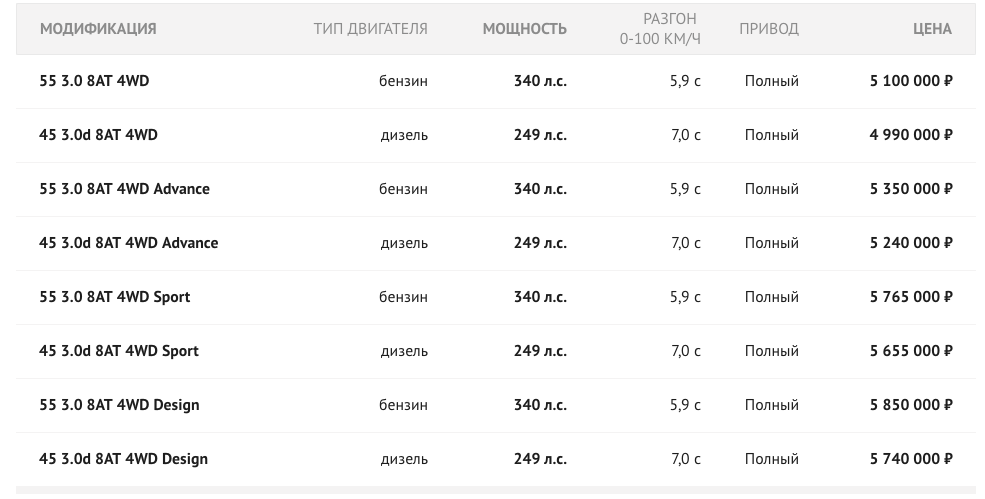Click the 5 765 000 ₽ price
This screenshot has height=499, width=985.
pos(911,297)
